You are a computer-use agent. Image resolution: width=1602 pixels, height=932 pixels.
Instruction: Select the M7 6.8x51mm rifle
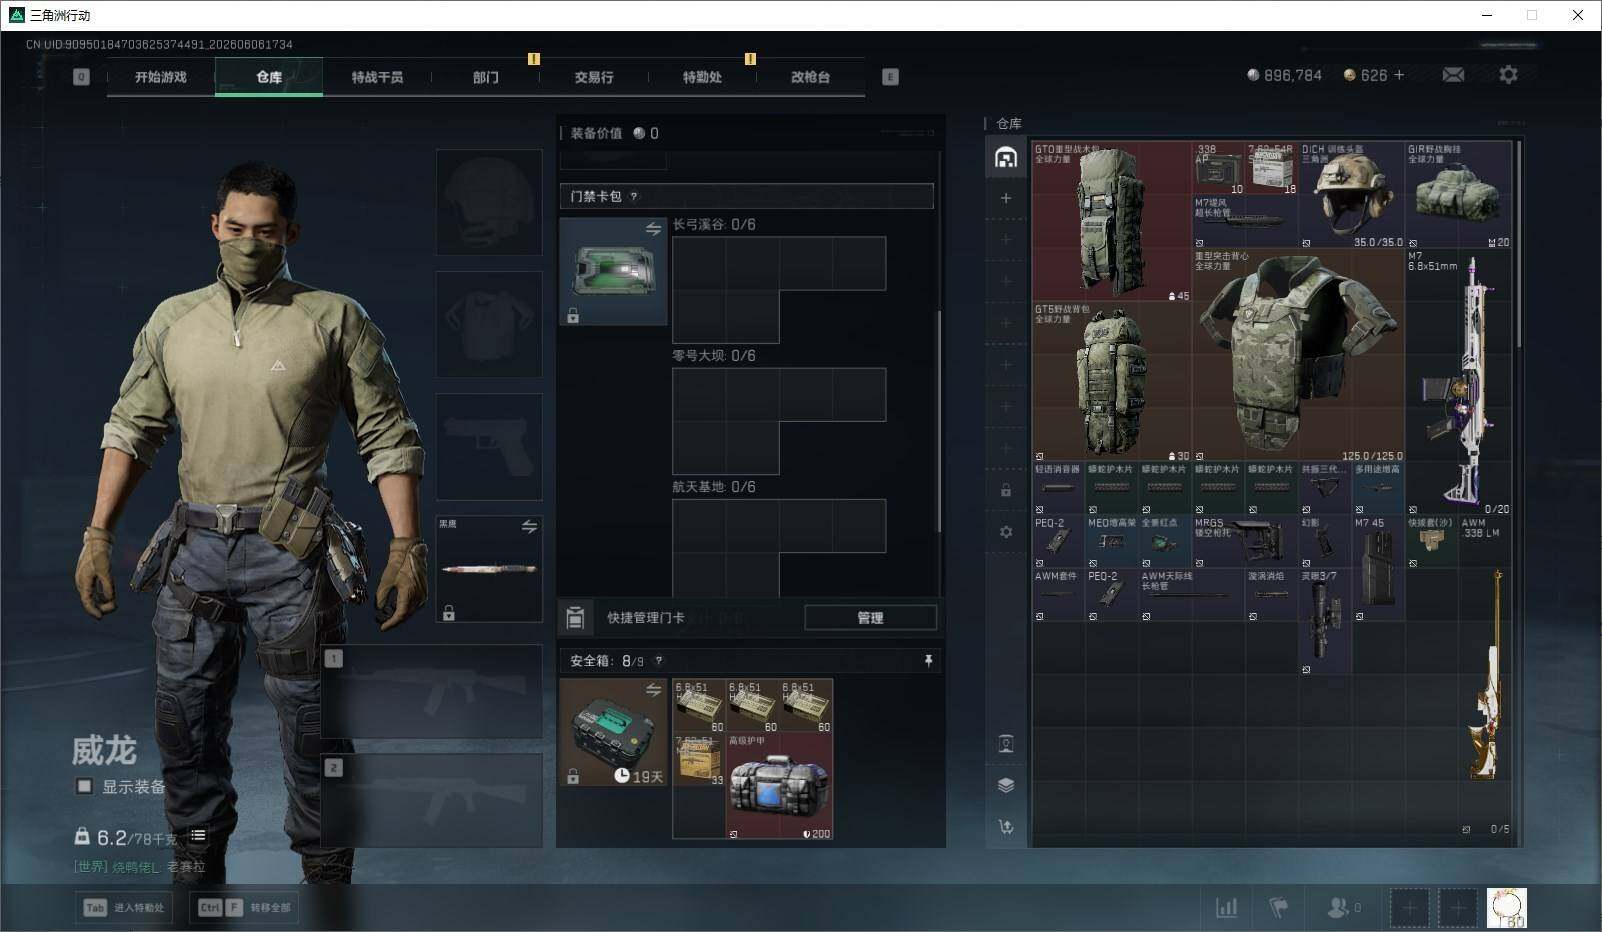pos(1459,382)
